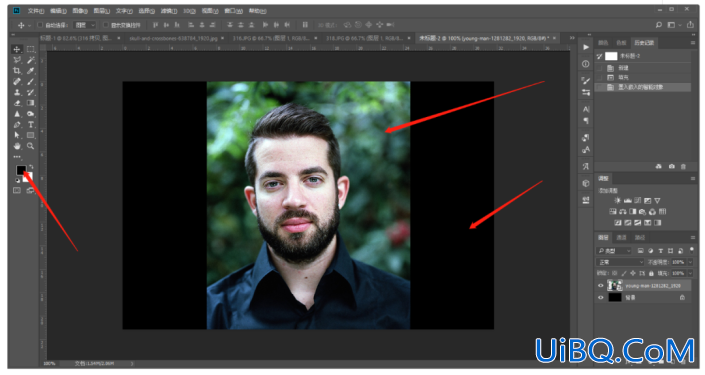This screenshot has height=375, width=705.
Task: Open the Auto-Select layer/group dropdown
Action: (x=86, y=25)
